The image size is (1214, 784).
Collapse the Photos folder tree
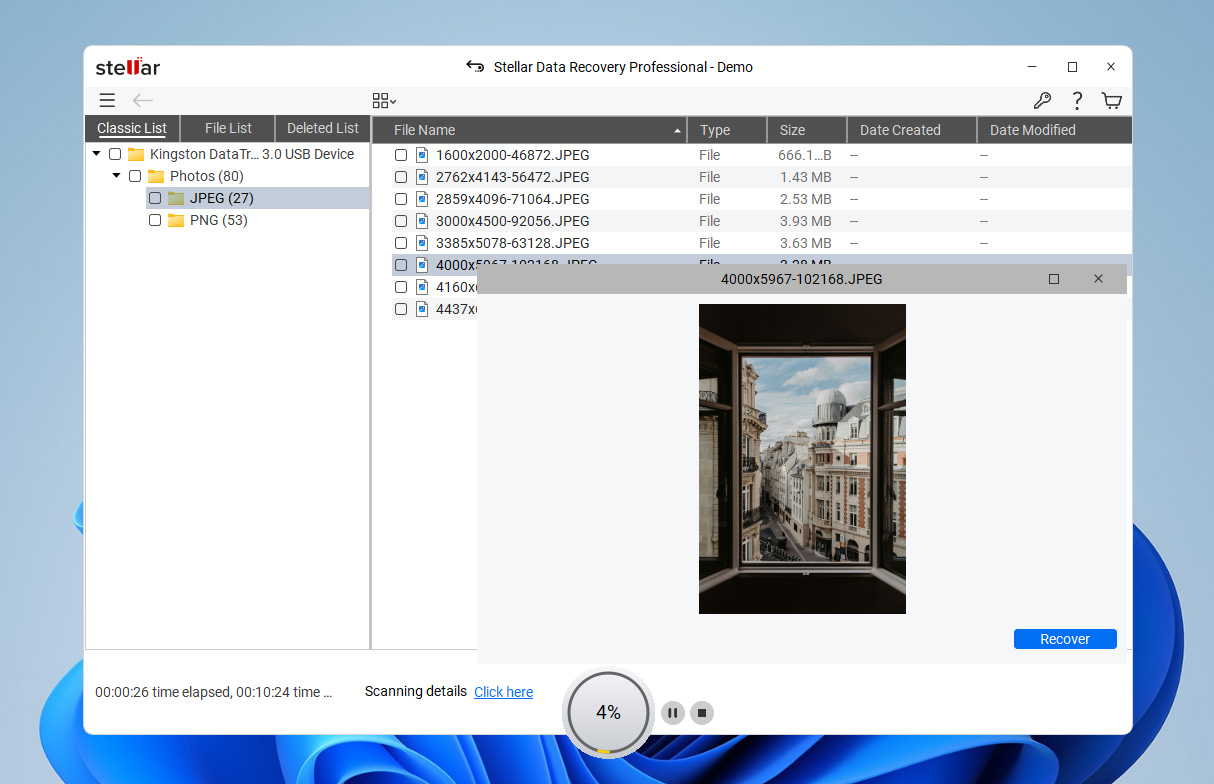(x=115, y=175)
